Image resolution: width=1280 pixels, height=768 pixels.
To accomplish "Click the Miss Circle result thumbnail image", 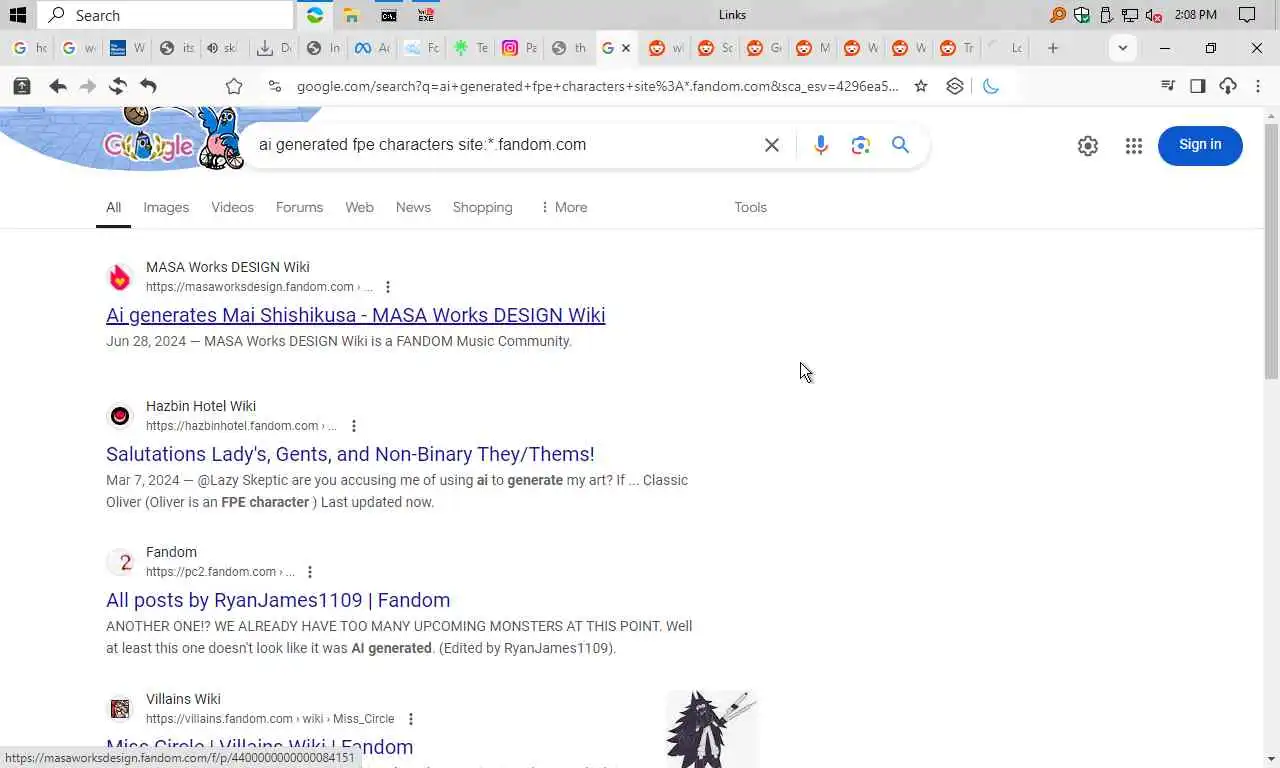I will pyautogui.click(x=712, y=728).
